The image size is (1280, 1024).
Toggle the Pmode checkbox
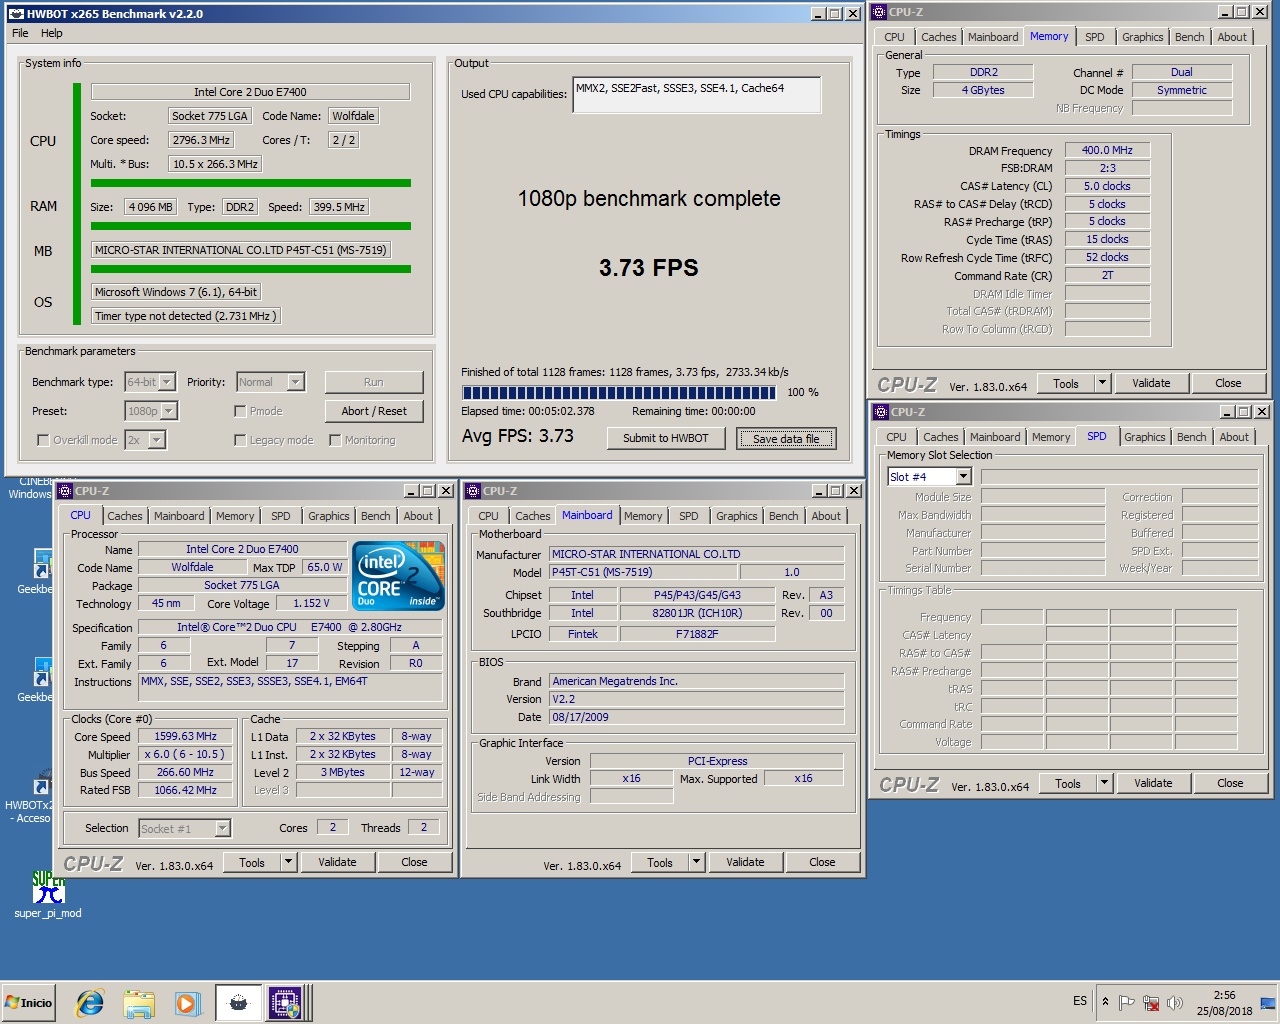tap(240, 411)
